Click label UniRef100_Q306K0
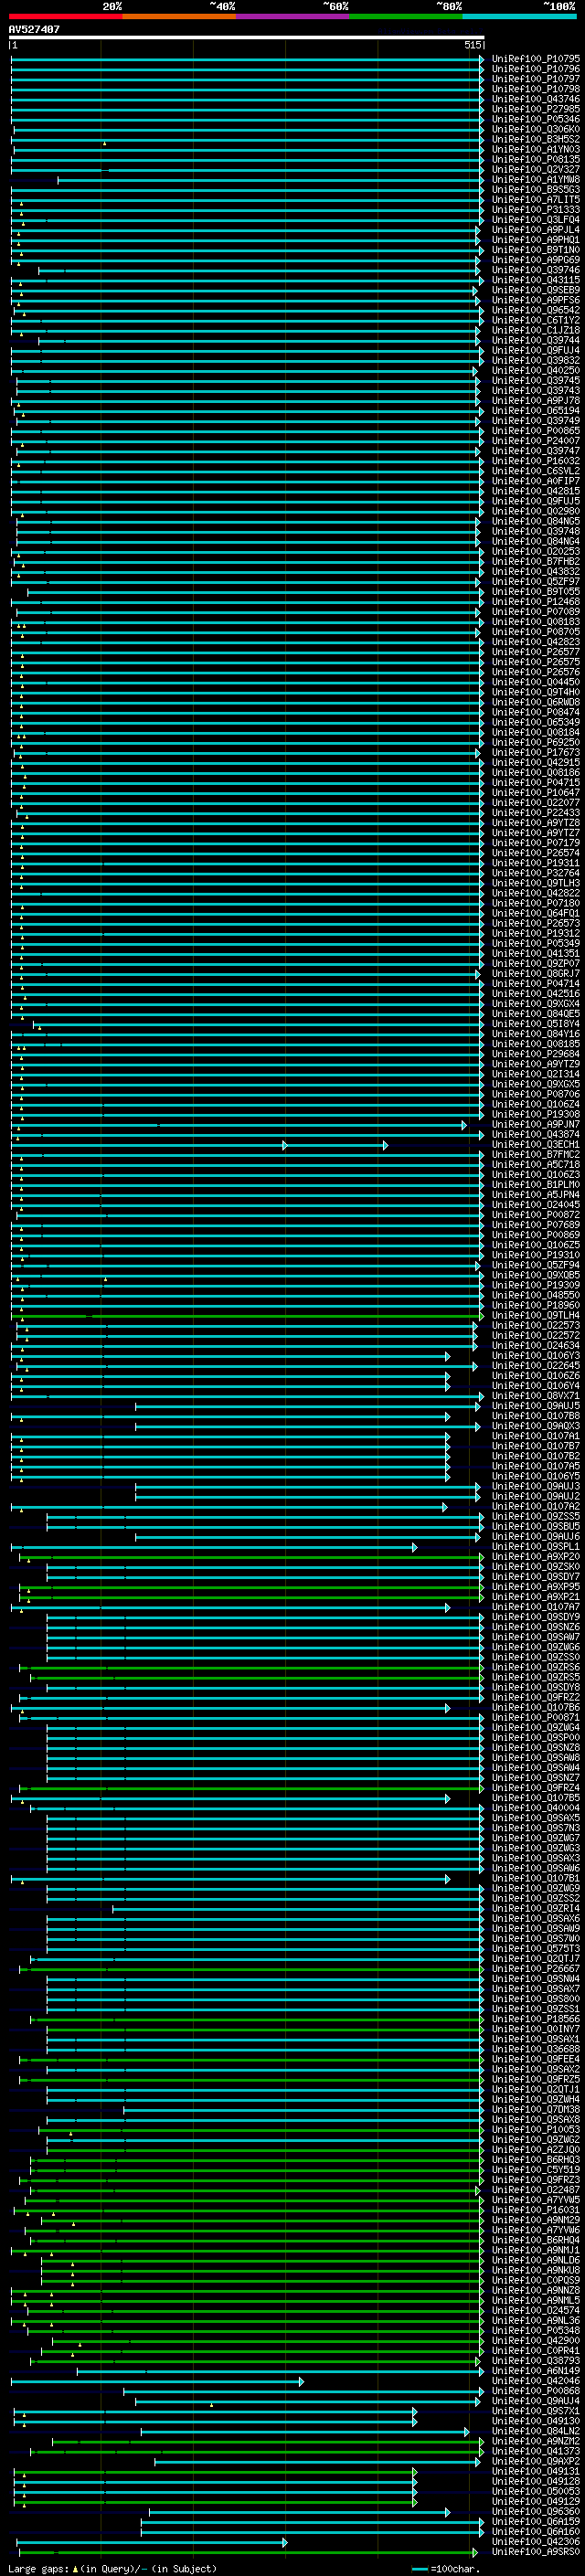585x2576 pixels. [x=536, y=129]
